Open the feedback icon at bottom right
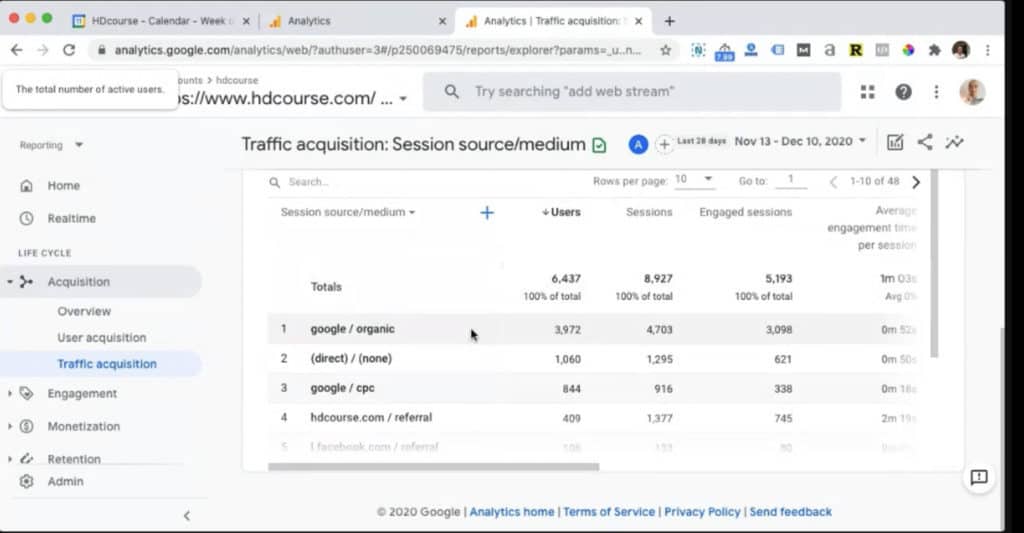Screen dimensions: 1024x533 click(x=979, y=477)
